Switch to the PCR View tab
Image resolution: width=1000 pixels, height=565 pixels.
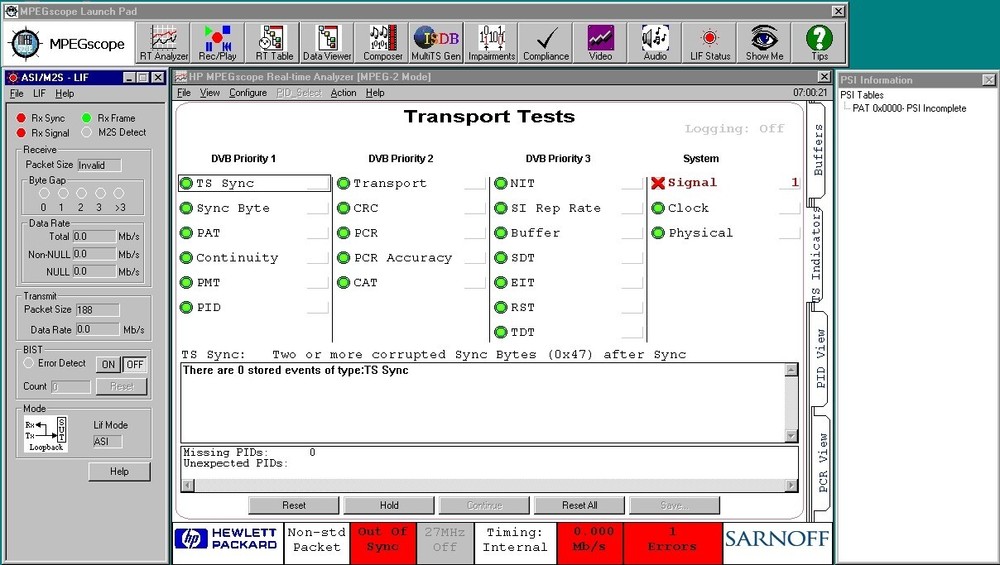(821, 463)
